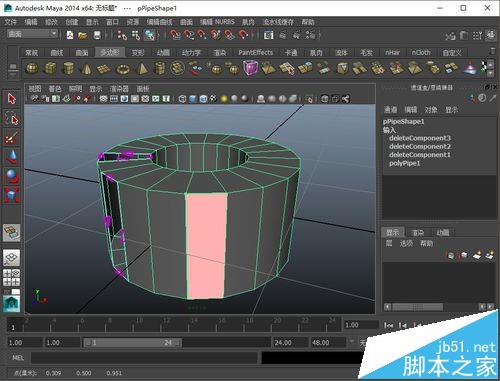Click step back one frame button
500x381 pixels.
pos(403,325)
